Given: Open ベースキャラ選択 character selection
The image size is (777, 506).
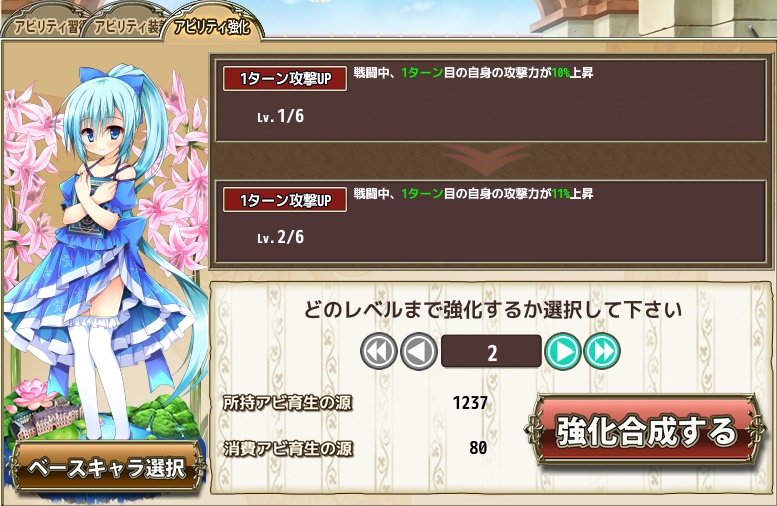Looking at the screenshot, I should click(x=107, y=468).
